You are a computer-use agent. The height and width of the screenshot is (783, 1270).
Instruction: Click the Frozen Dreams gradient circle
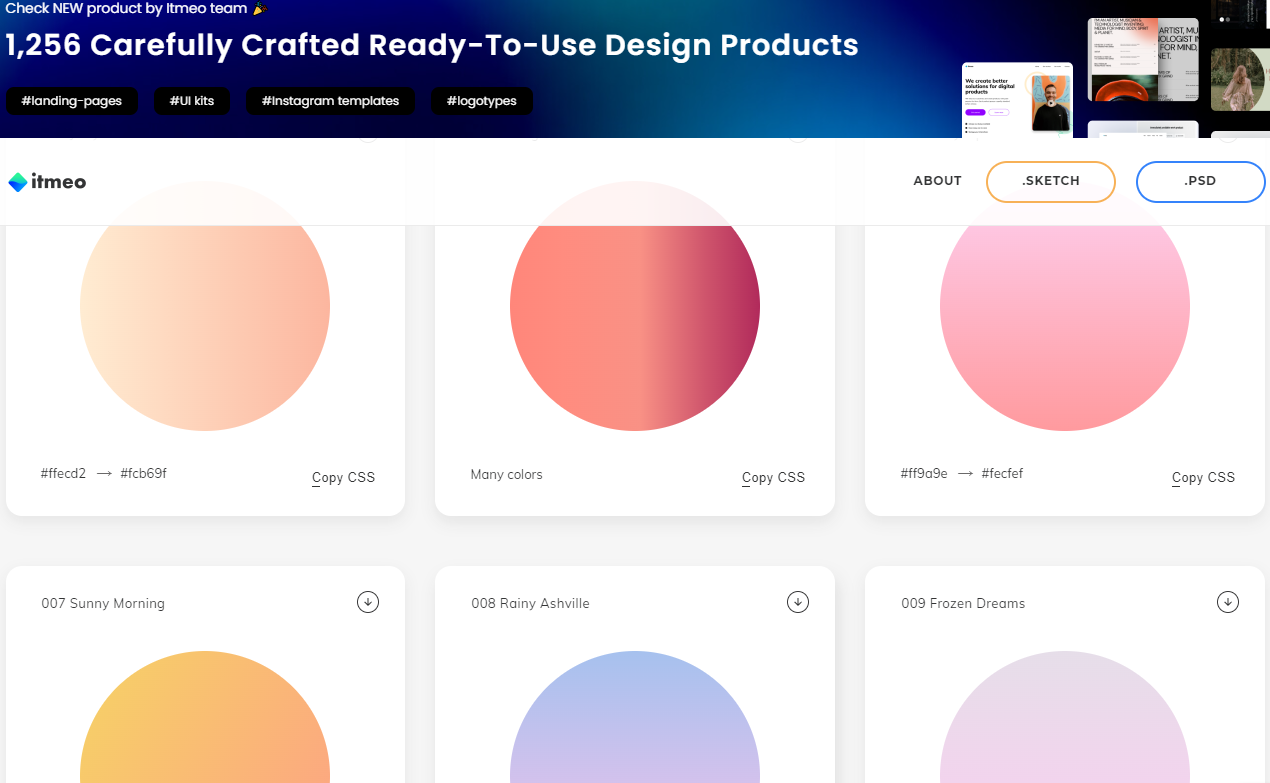pos(1065,717)
